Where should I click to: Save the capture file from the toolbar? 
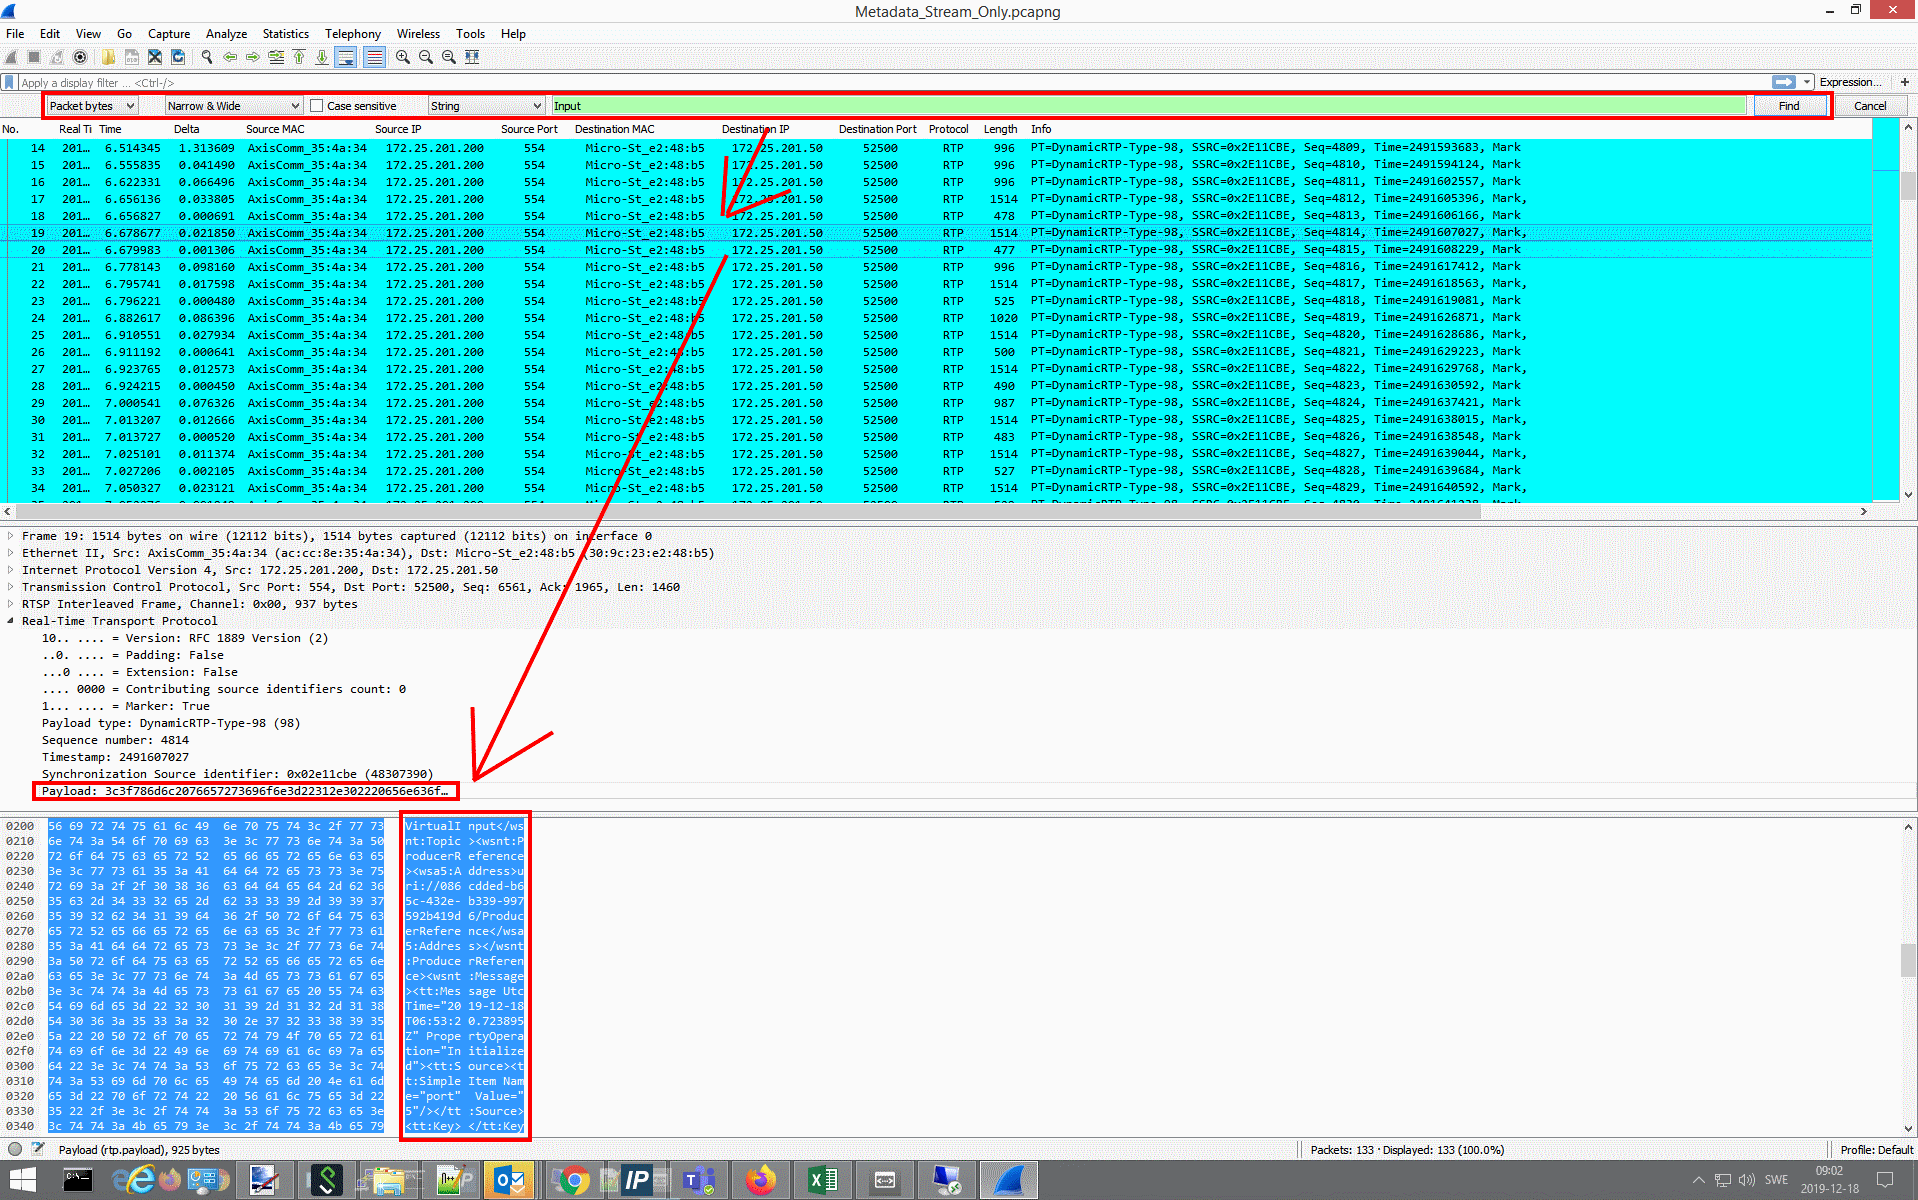click(131, 57)
